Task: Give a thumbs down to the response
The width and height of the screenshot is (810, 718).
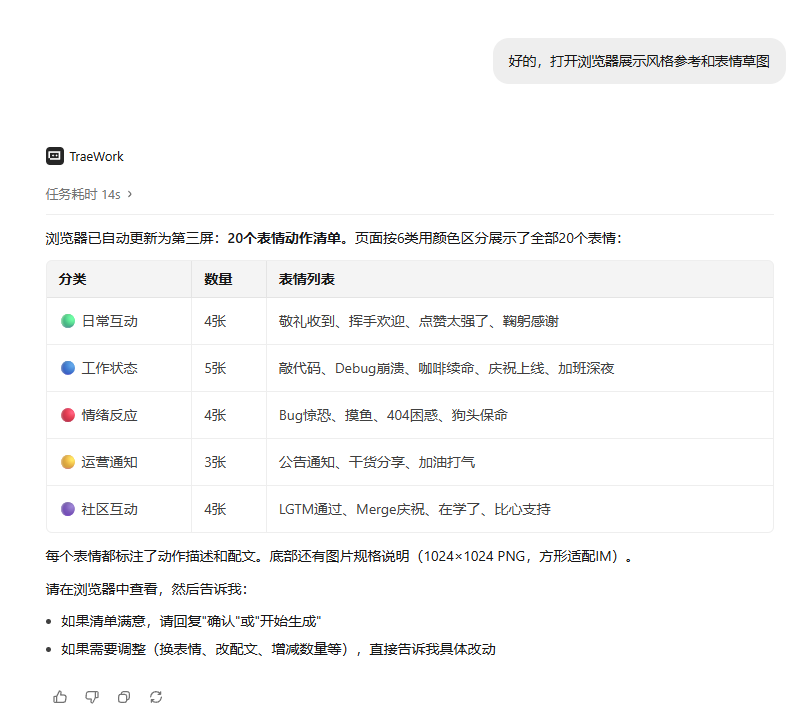Action: click(x=92, y=697)
